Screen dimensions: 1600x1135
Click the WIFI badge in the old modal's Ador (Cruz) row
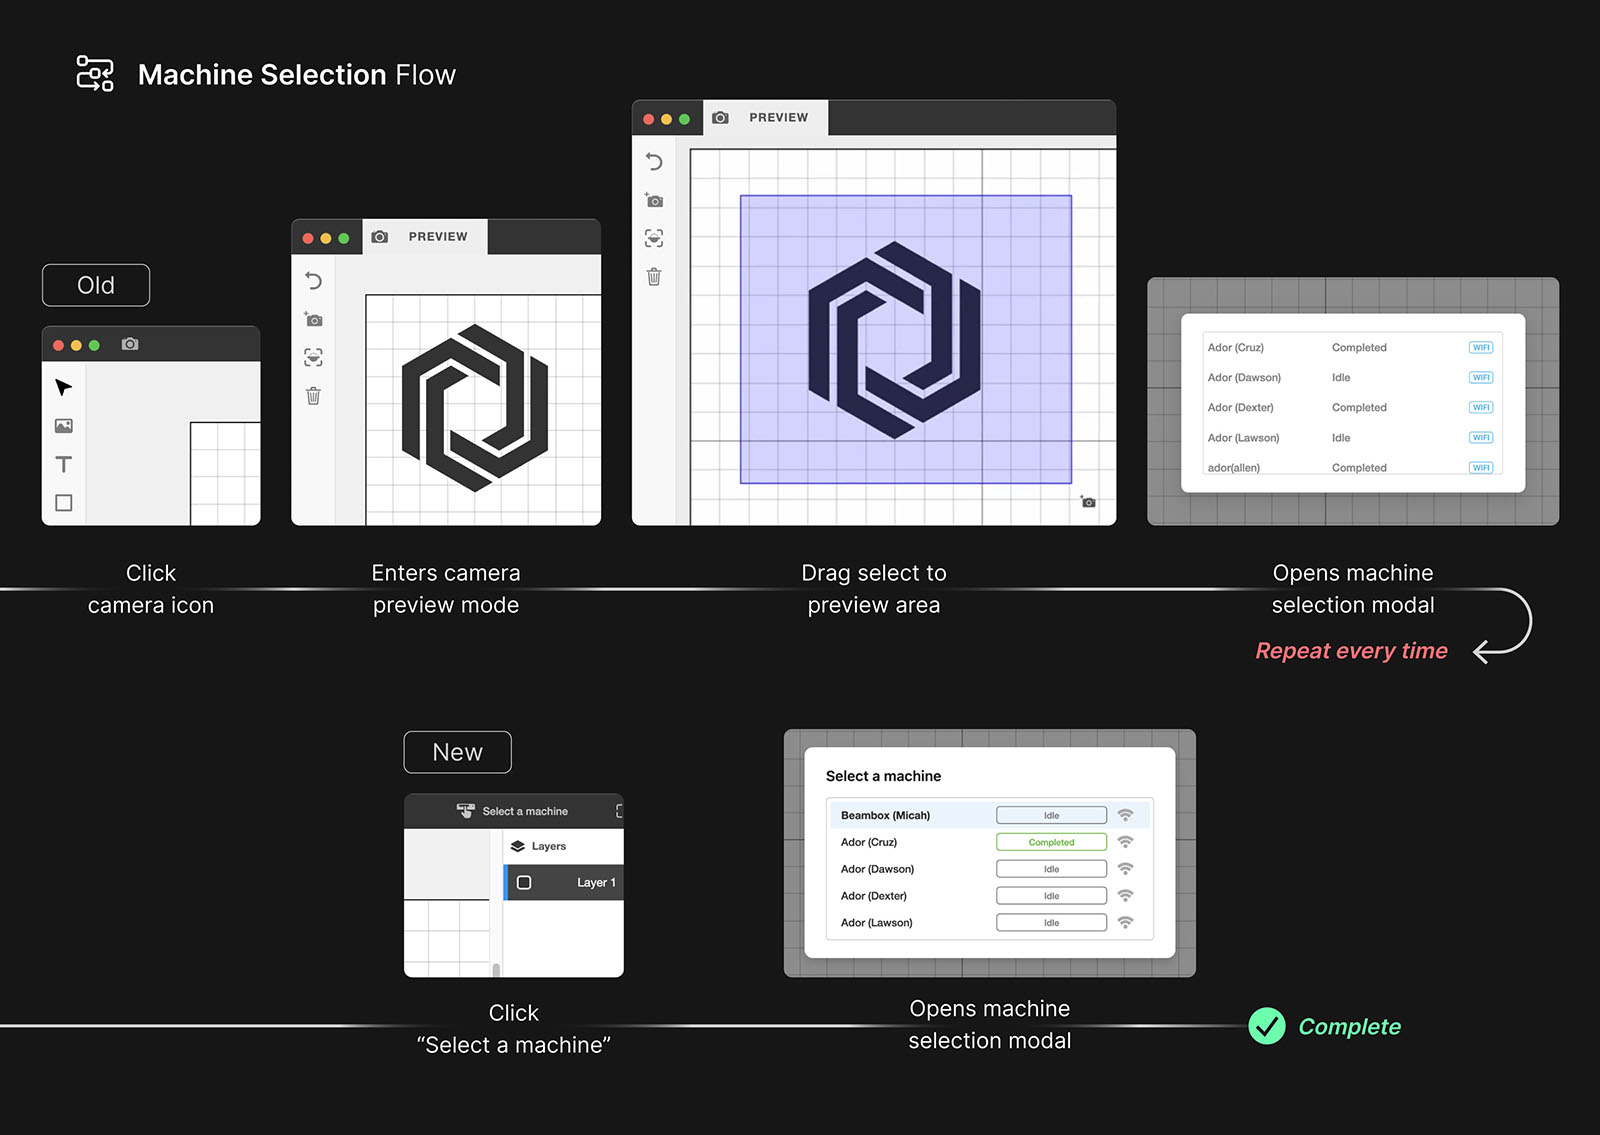1481,348
